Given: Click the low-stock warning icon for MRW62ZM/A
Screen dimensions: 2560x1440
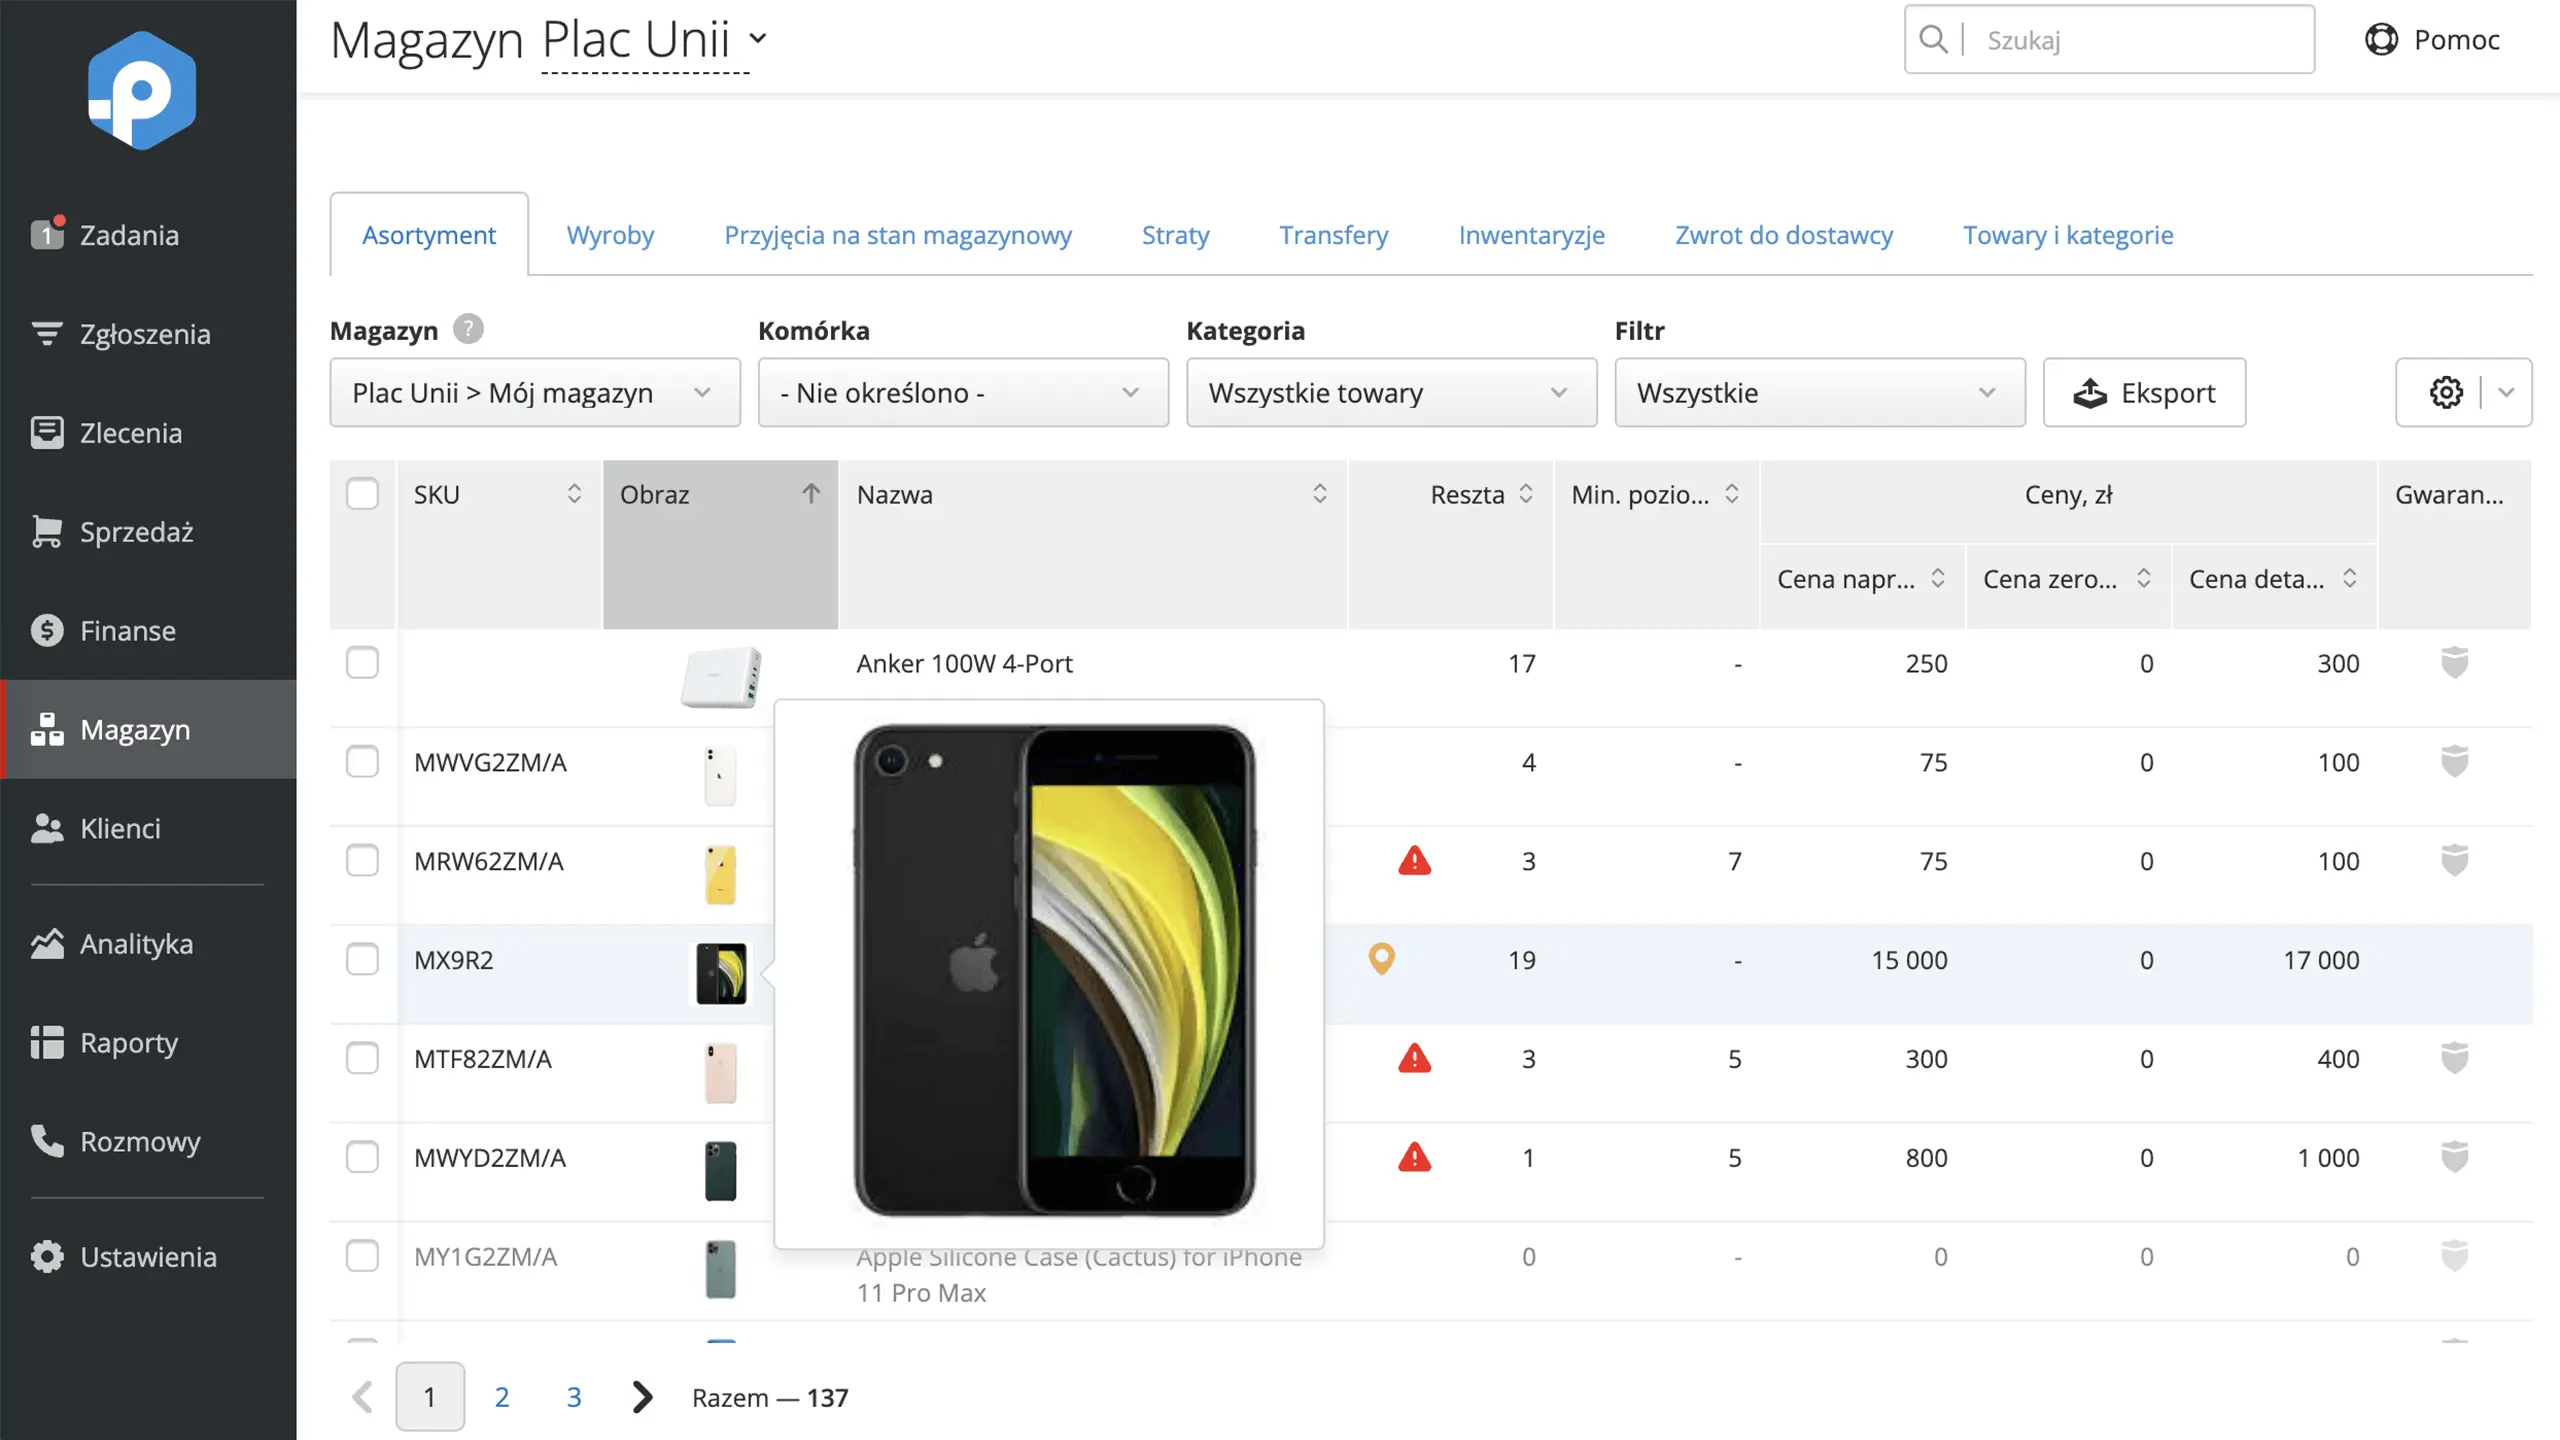Looking at the screenshot, I should 1414,860.
